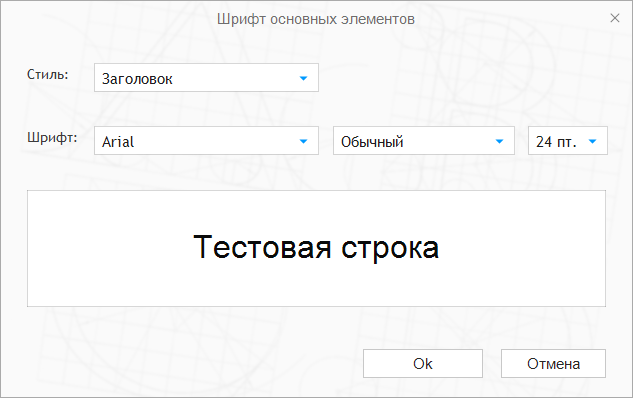Viewport: 633px width, 398px height.
Task: Click the Отмена button
Action: pyautogui.click(x=553, y=364)
